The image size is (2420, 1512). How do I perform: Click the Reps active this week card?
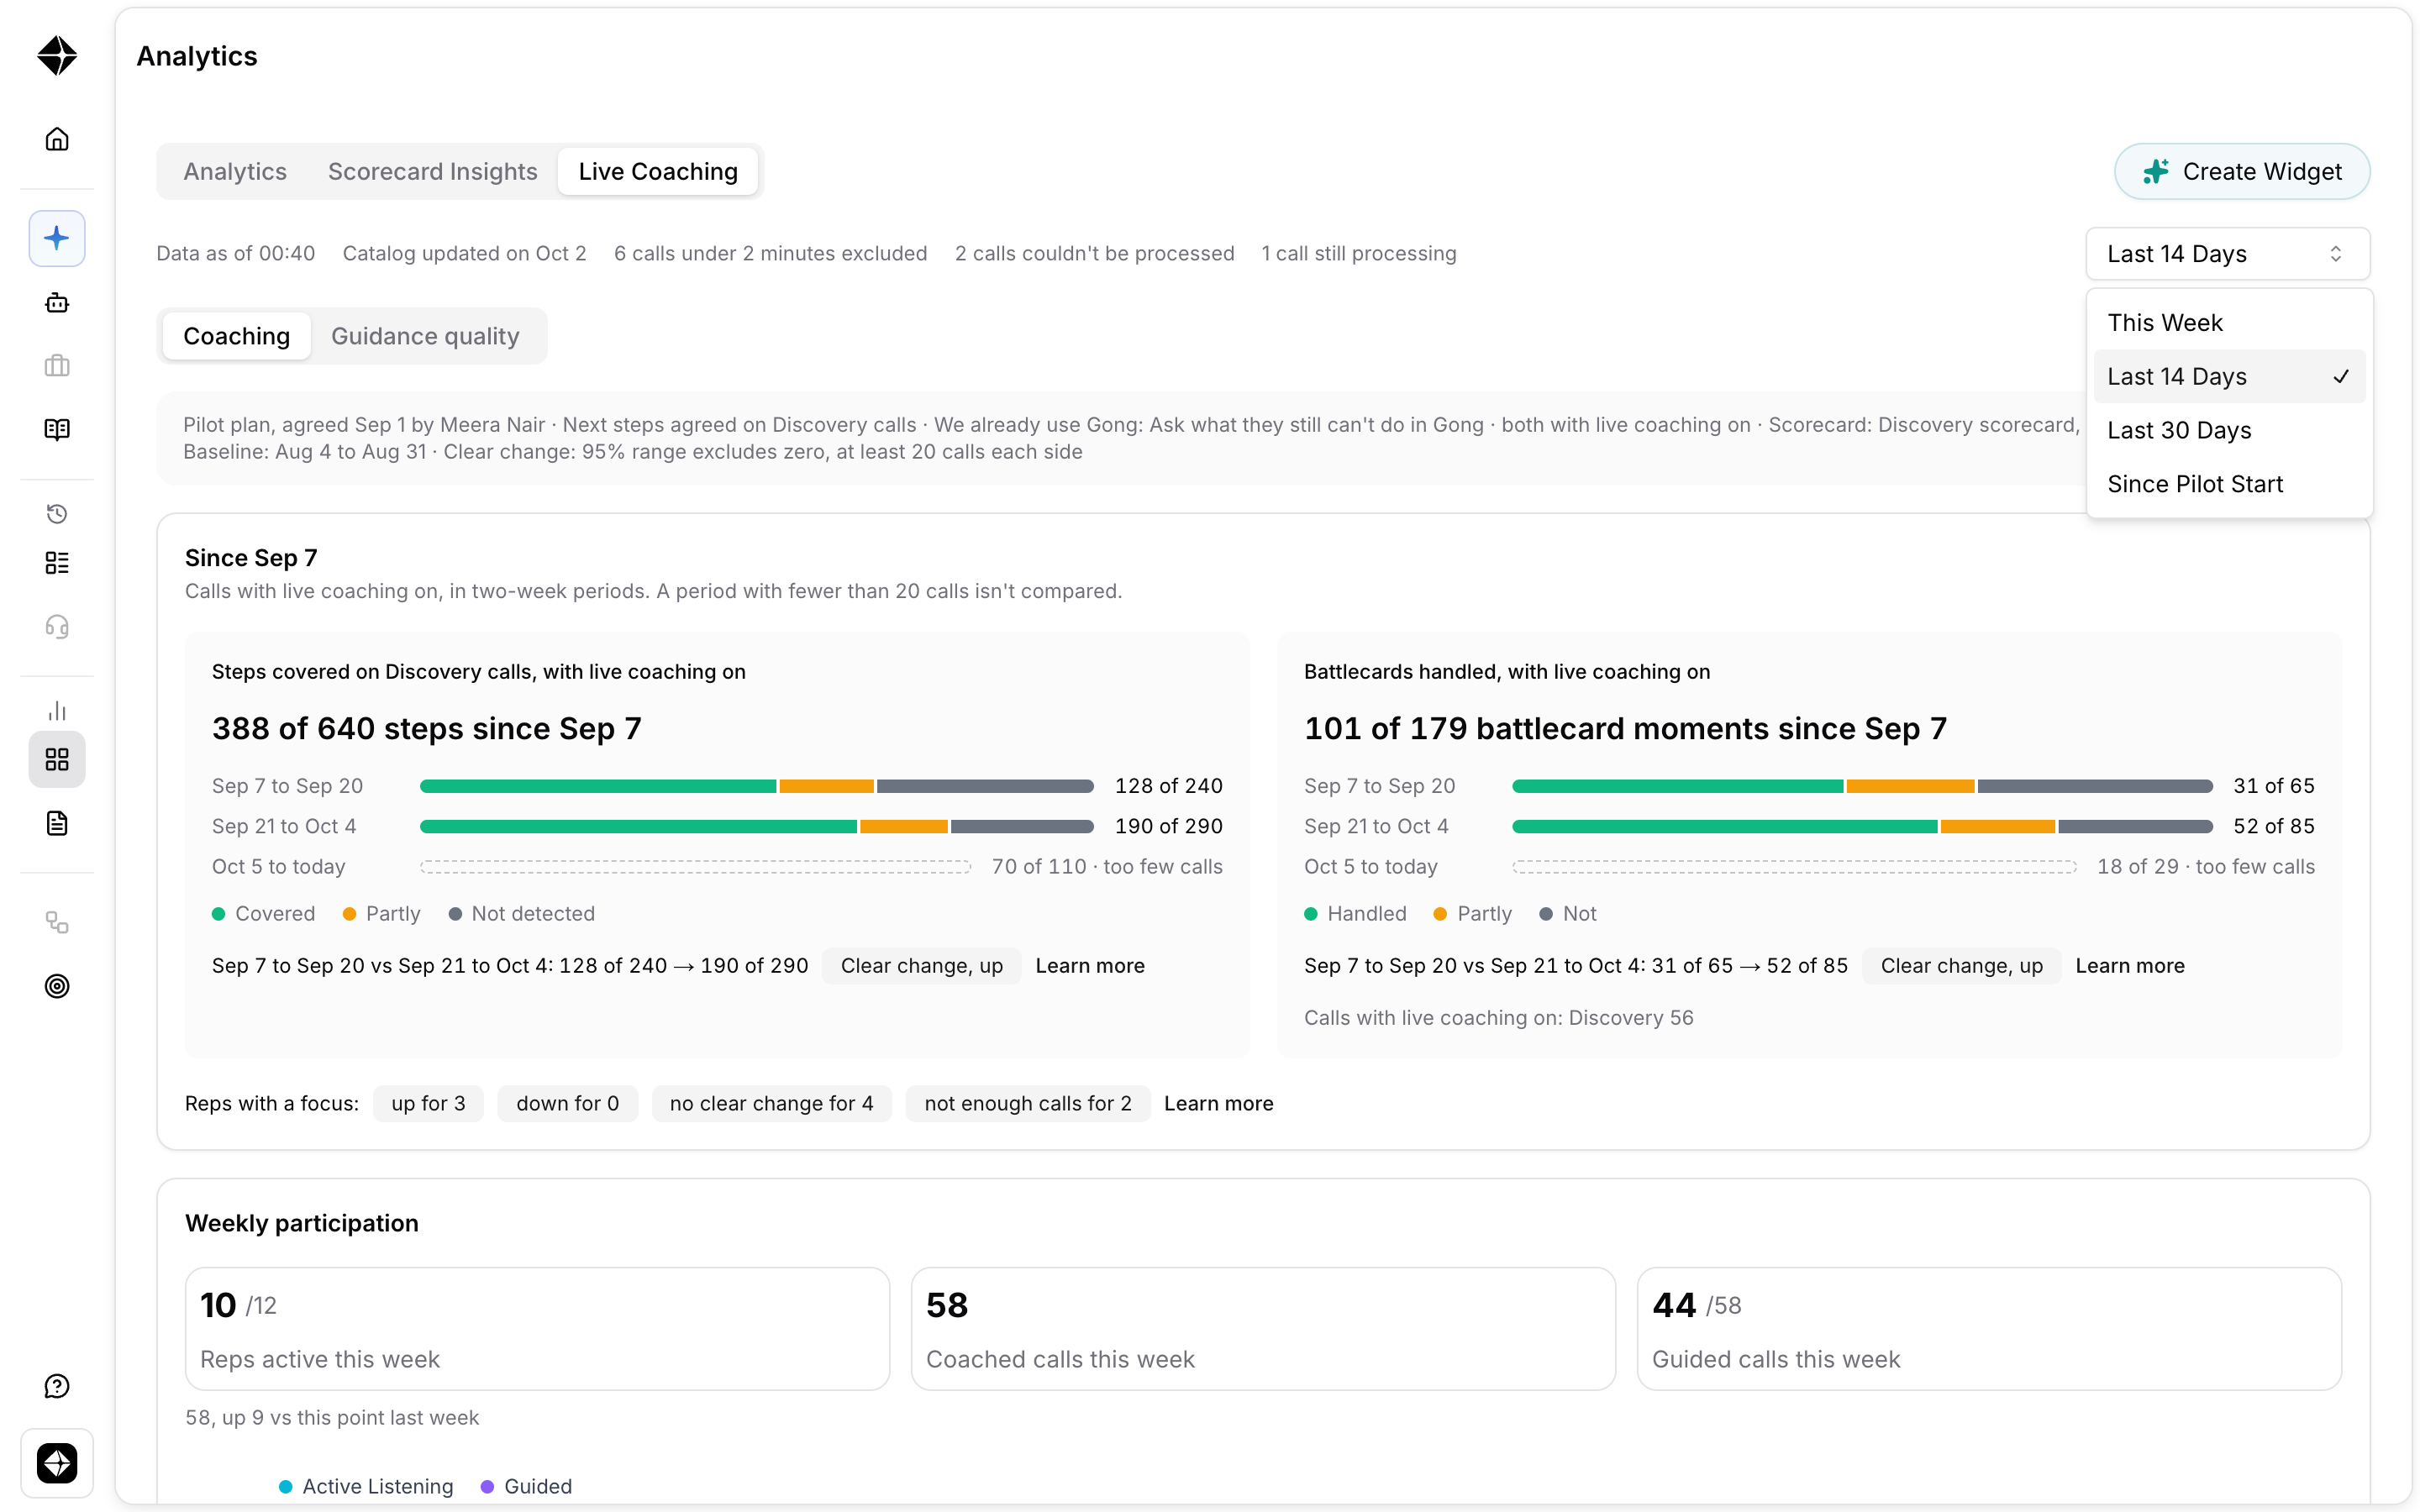point(537,1329)
